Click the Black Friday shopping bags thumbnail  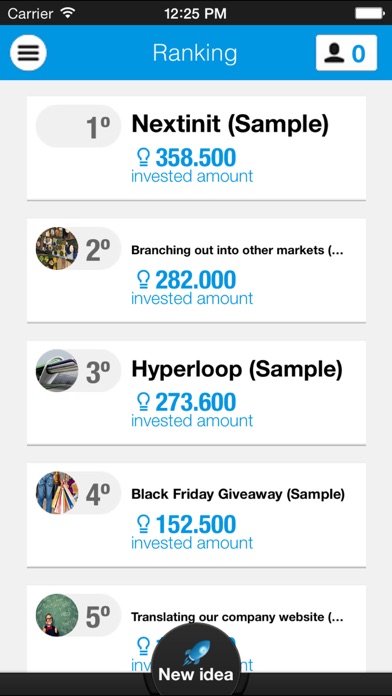pos(57,493)
